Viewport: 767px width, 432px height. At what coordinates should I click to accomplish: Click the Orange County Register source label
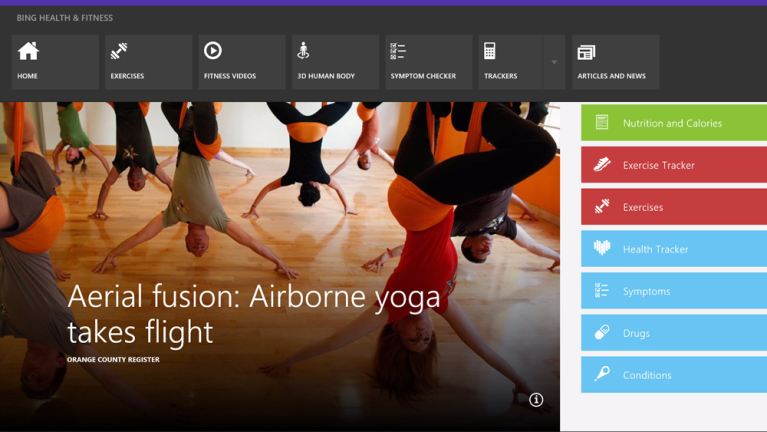coord(113,360)
